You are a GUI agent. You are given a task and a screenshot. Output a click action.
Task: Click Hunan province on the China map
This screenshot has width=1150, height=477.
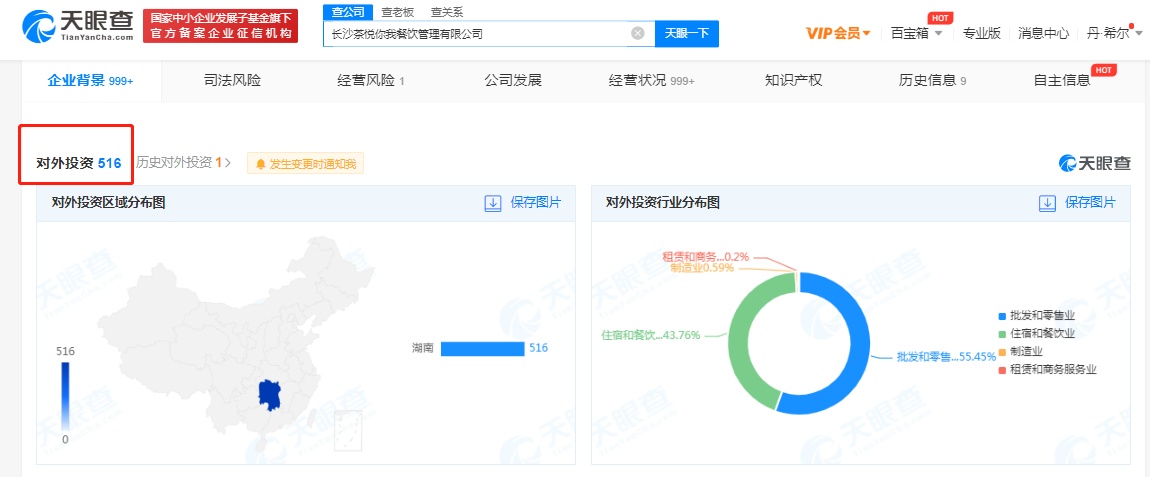coord(270,394)
